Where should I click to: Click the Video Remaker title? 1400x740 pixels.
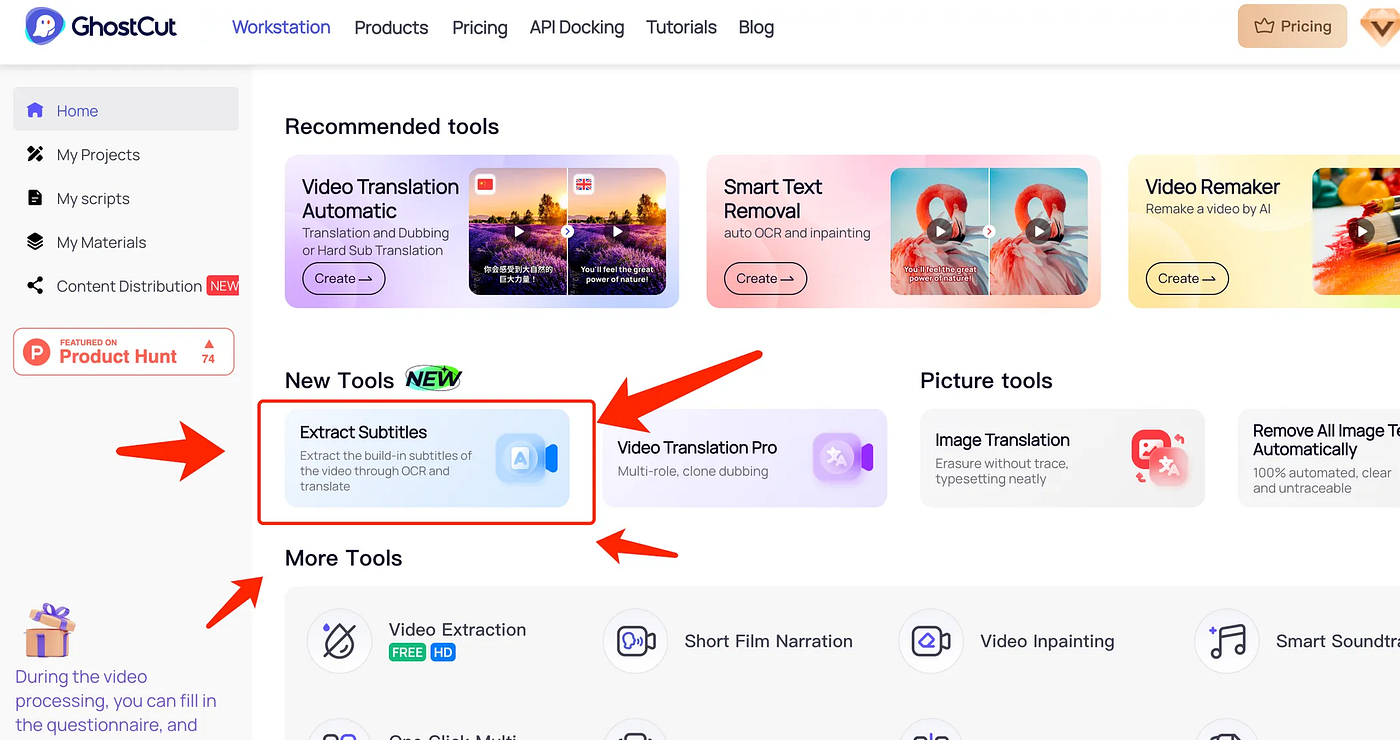point(1212,187)
